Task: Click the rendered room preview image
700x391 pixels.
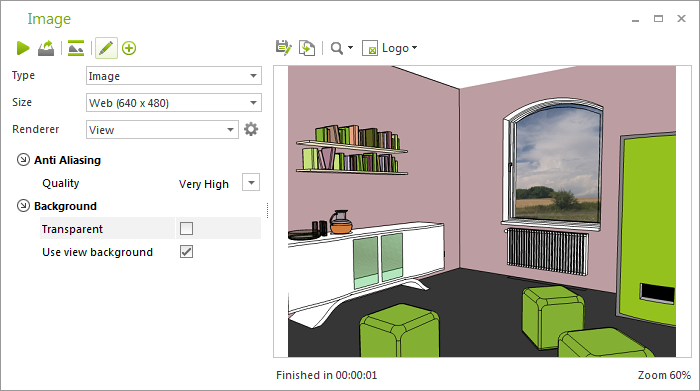Action: [x=482, y=211]
